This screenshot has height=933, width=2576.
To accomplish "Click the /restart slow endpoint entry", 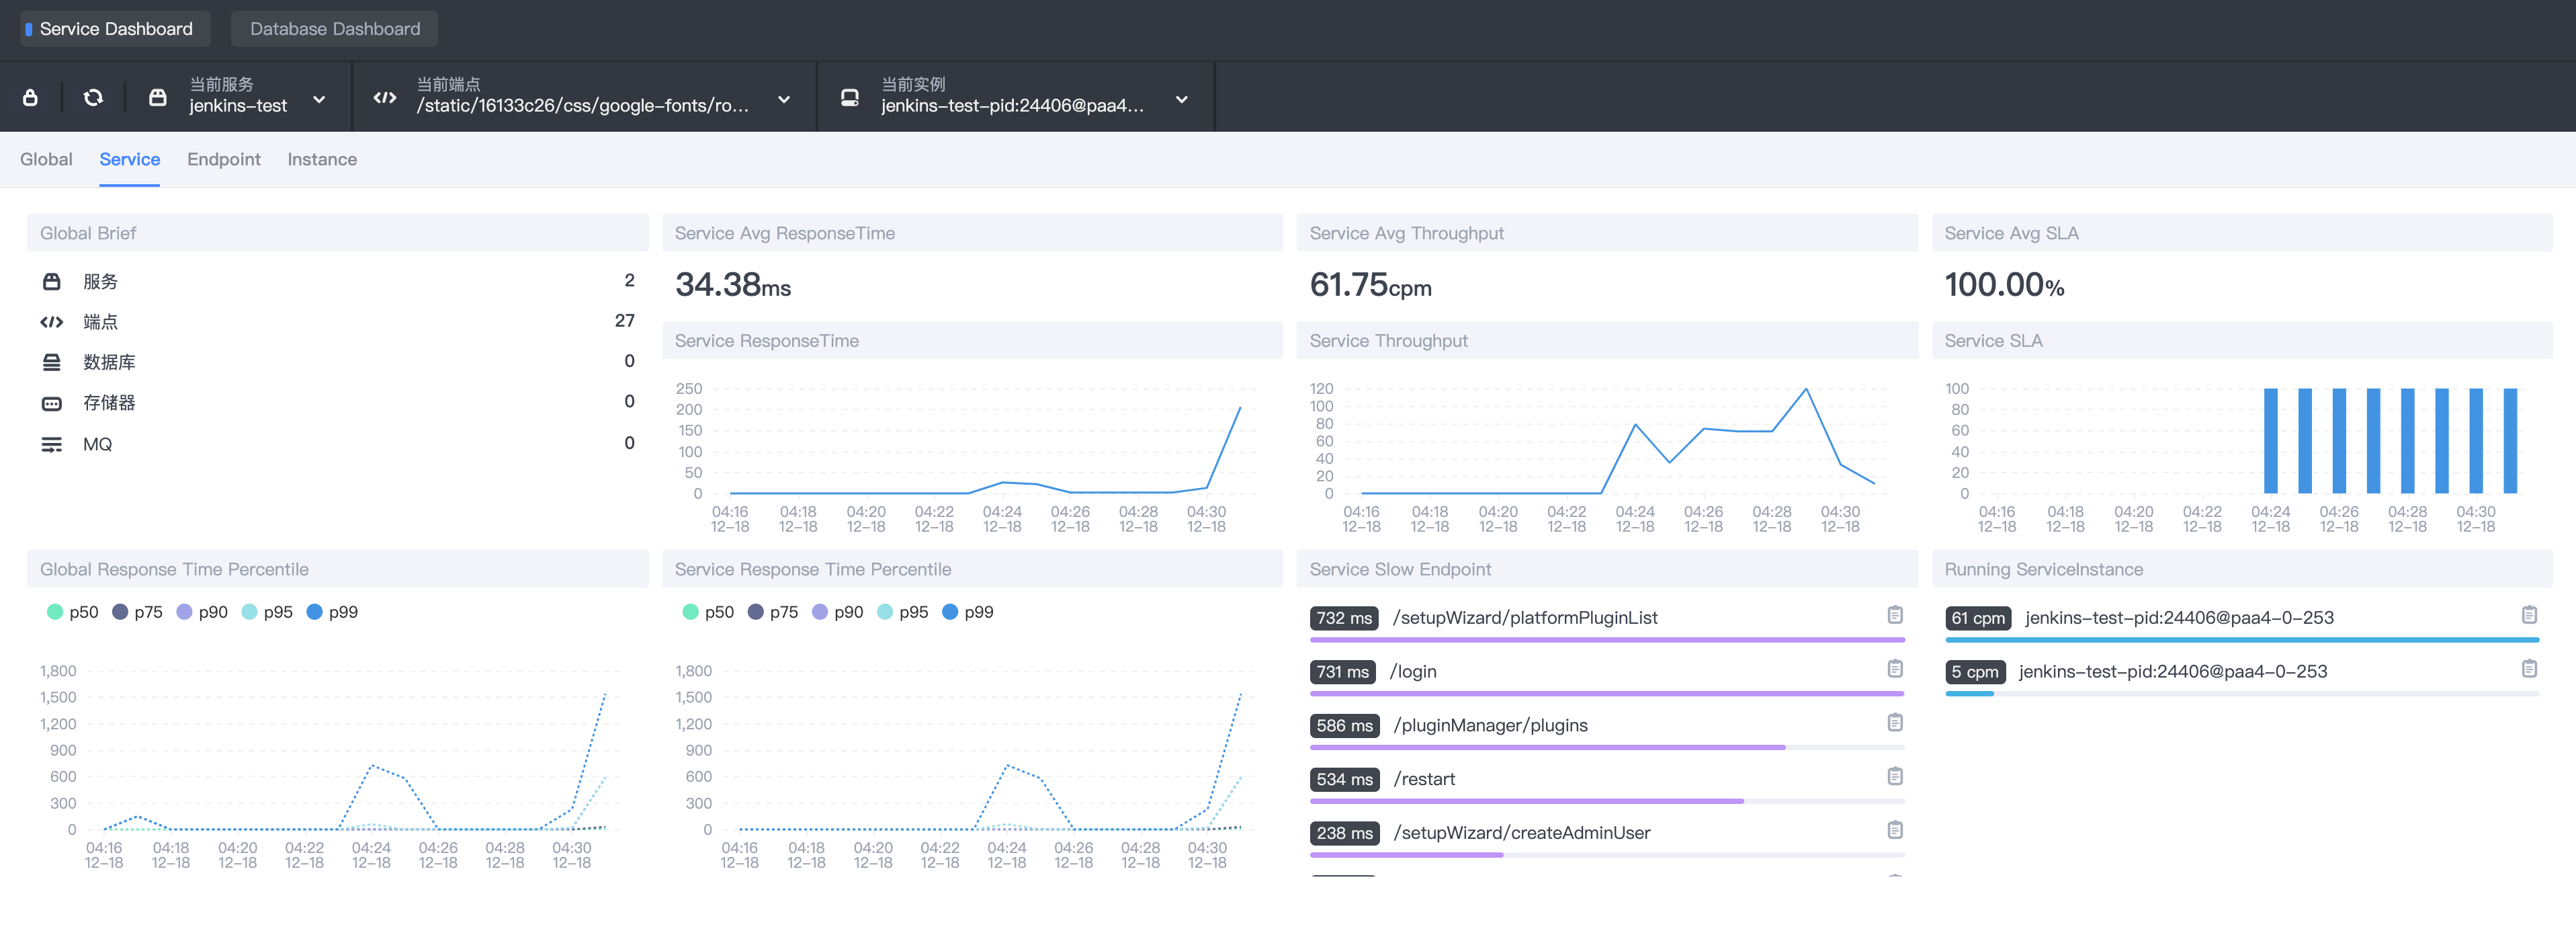I will 1424,779.
